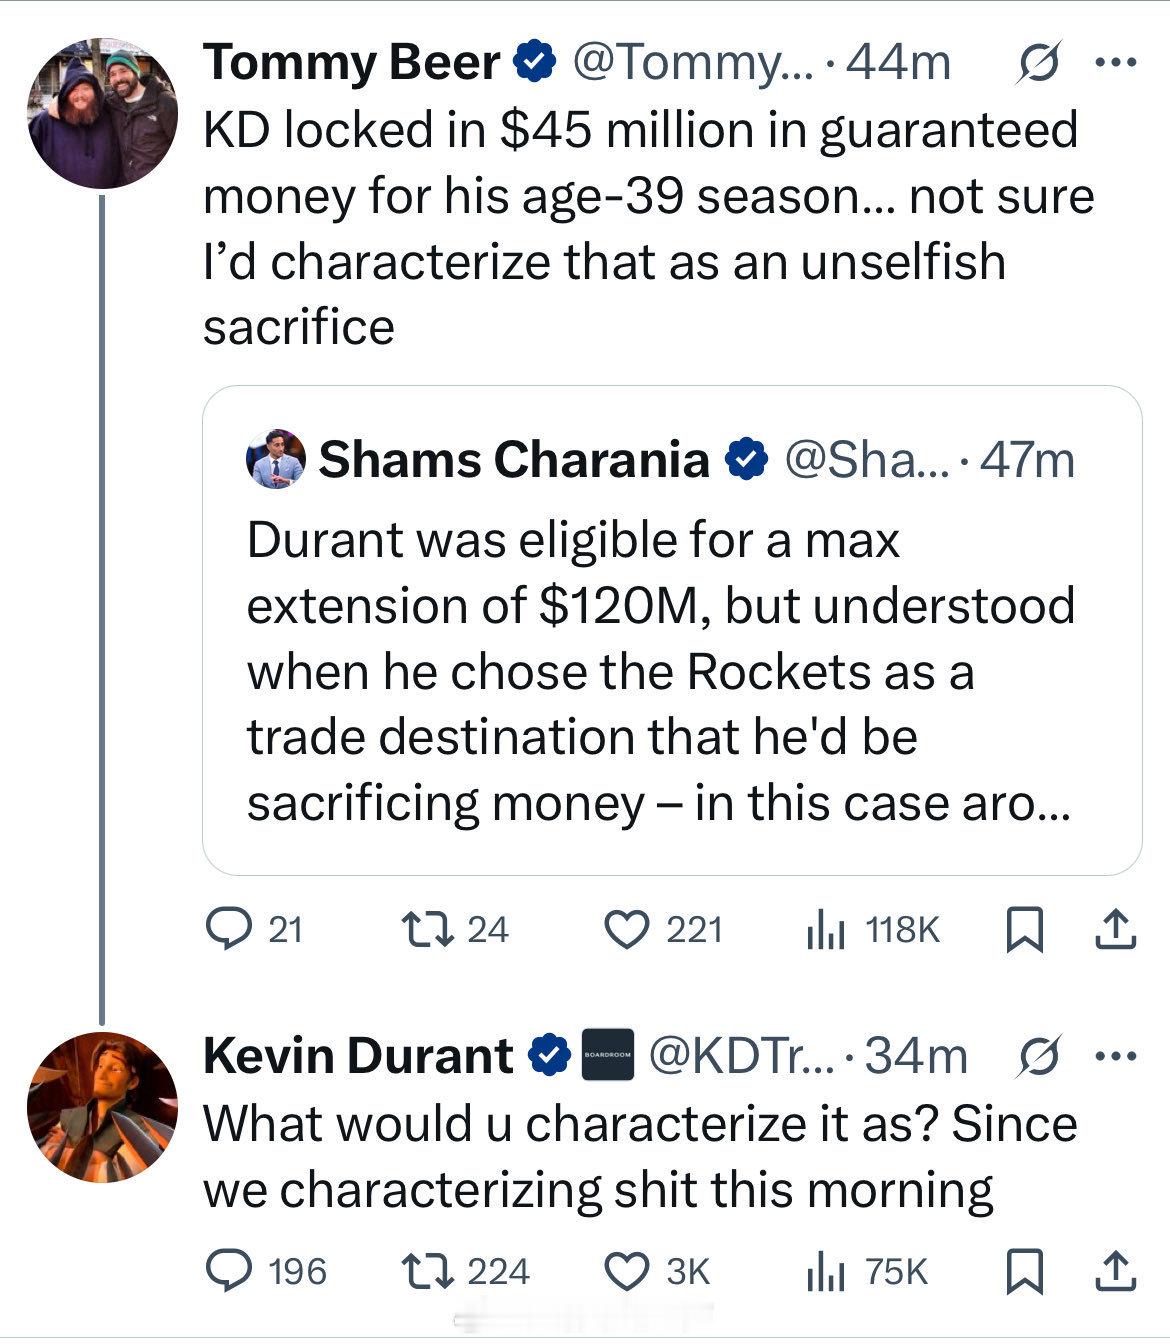The height and width of the screenshot is (1344, 1170).
Task: Click Grok icon on Tommy Beer's tweet
Action: 1037,63
